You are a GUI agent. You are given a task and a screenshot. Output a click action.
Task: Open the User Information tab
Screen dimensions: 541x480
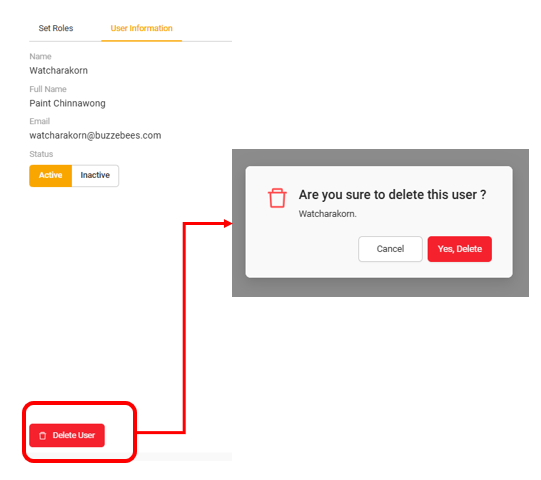point(141,28)
